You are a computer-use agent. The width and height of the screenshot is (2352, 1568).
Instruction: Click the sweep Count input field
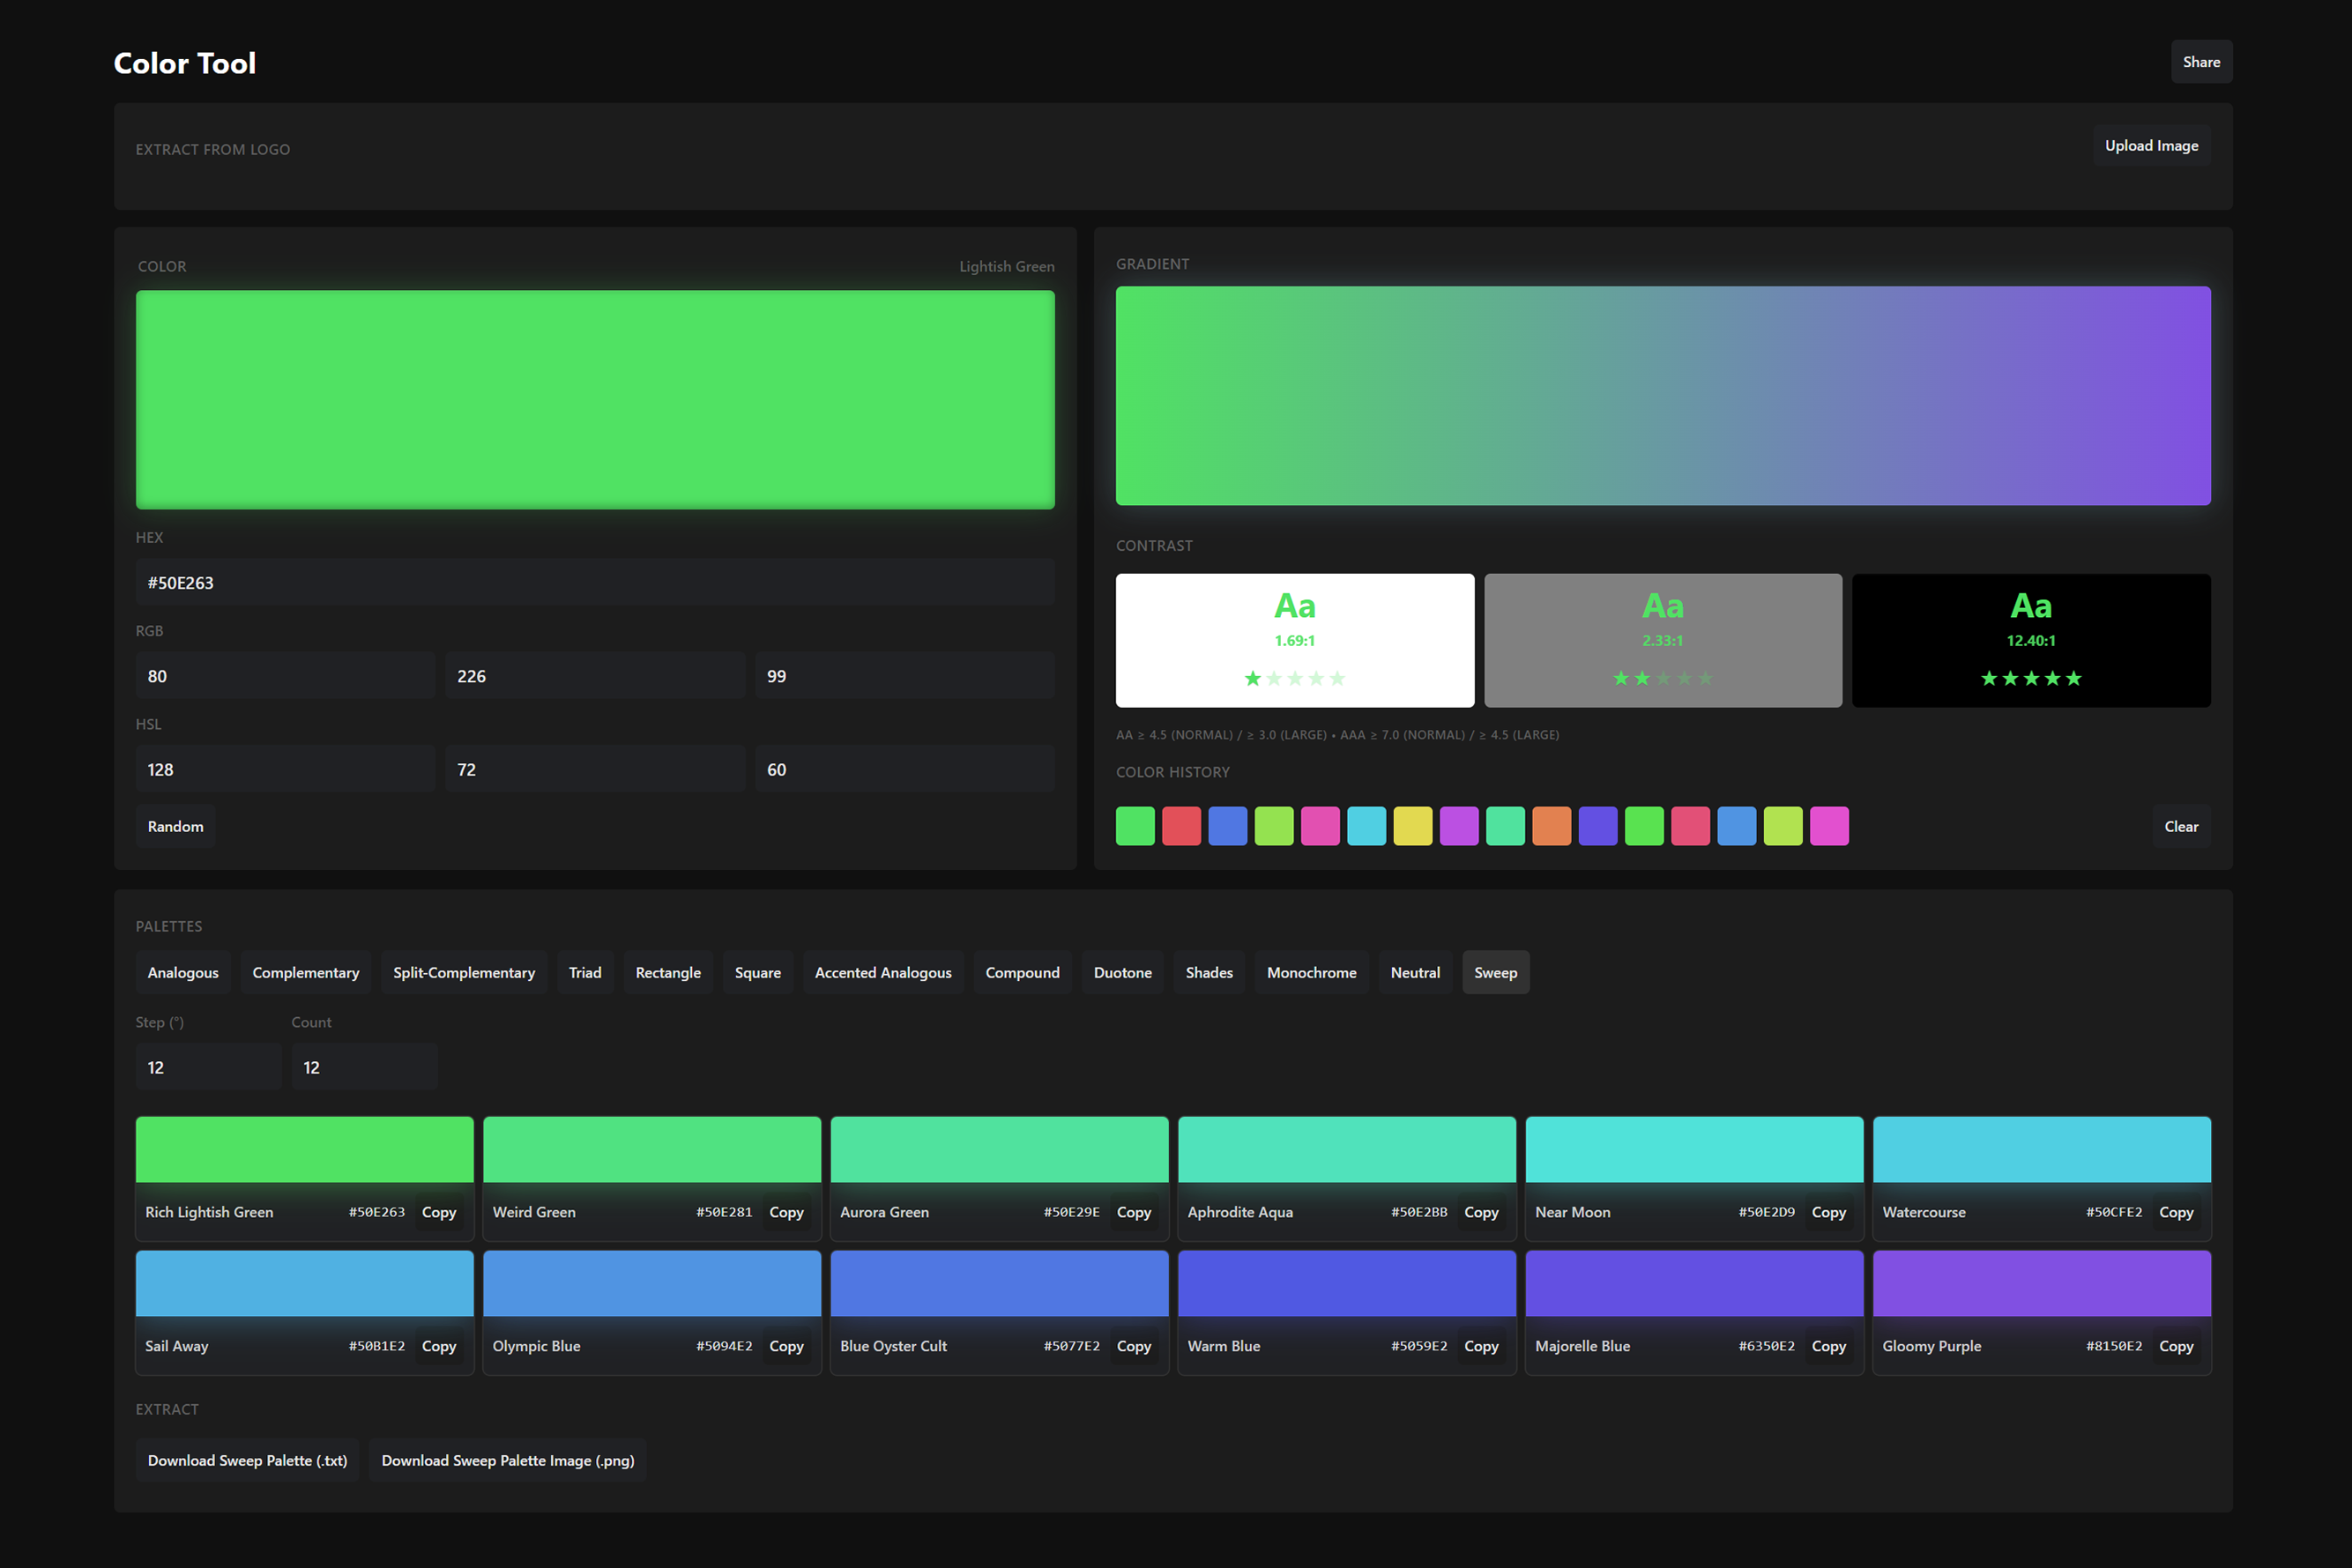click(x=364, y=1067)
